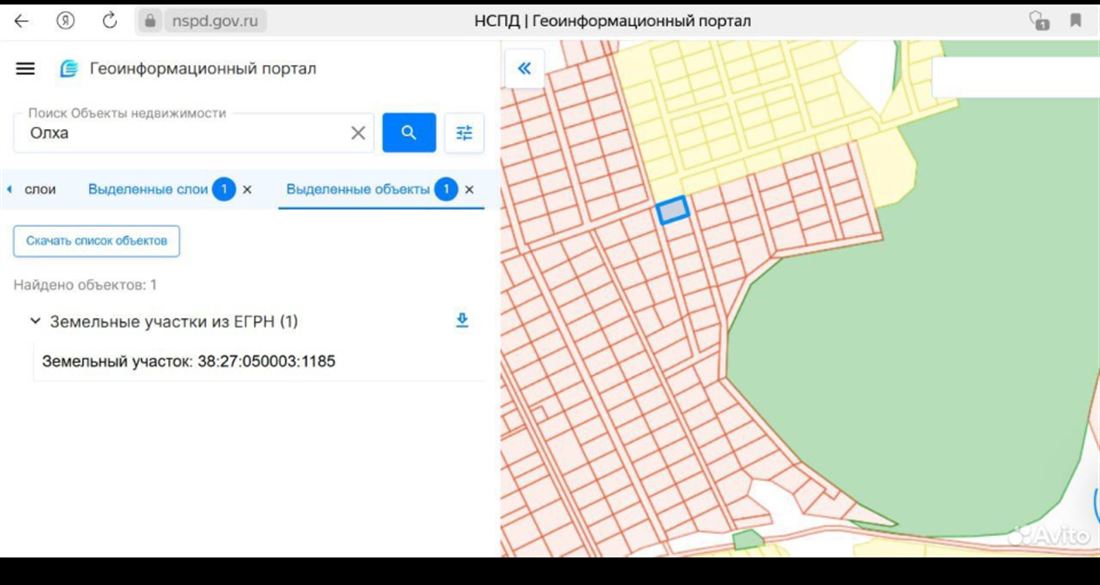Image resolution: width=1100 pixels, height=585 pixels.
Task: Collapse the side panel with double chevron
Action: (524, 69)
